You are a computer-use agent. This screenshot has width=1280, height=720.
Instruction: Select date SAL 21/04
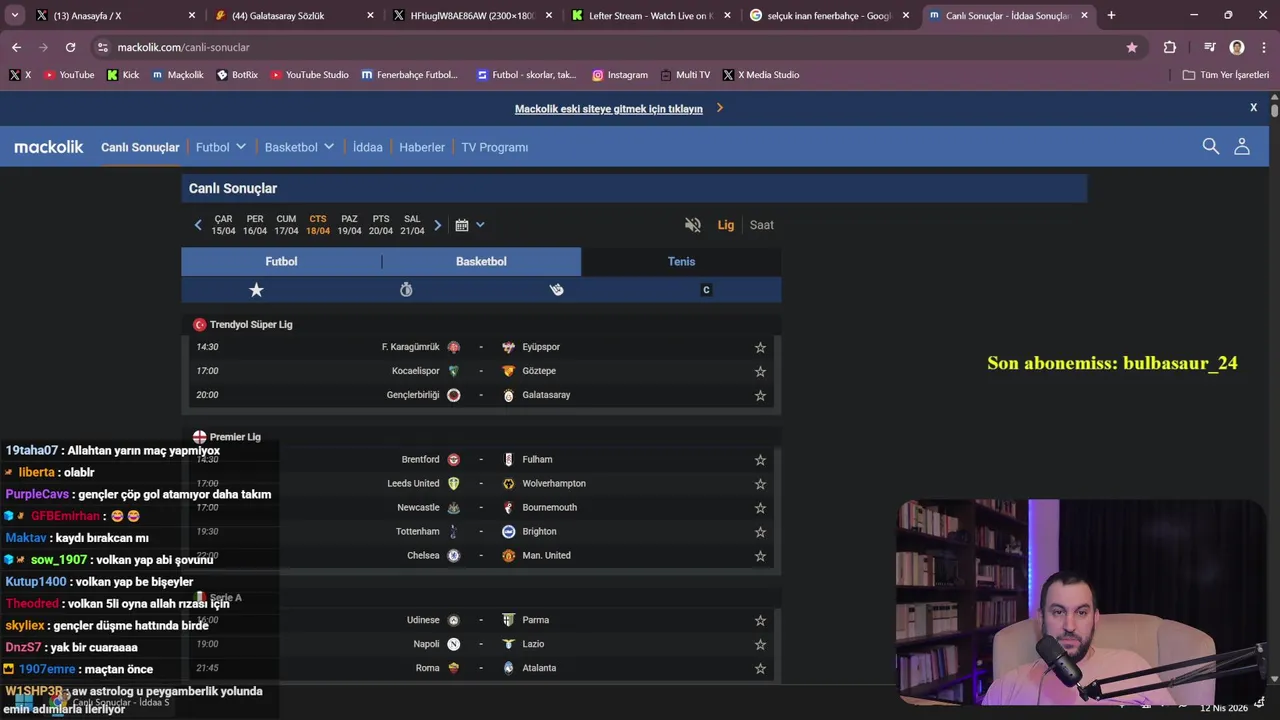click(412, 225)
